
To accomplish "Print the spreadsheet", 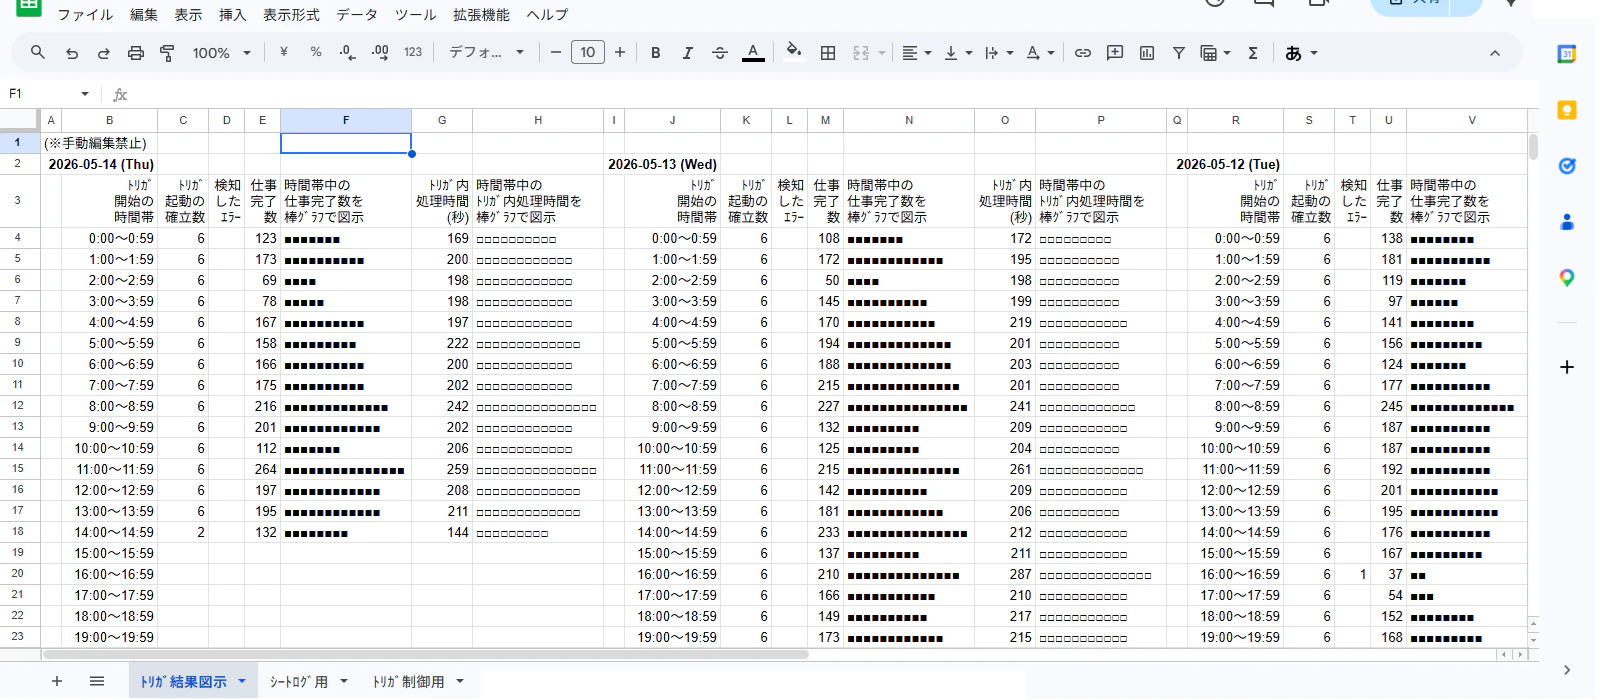I will (136, 53).
